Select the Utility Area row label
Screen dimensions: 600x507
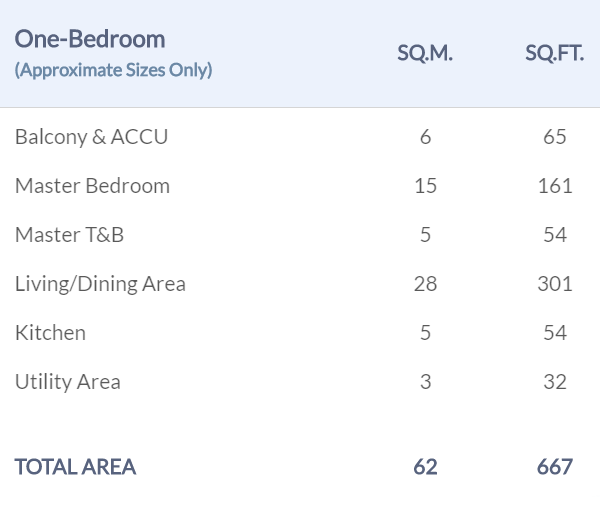pos(67,382)
